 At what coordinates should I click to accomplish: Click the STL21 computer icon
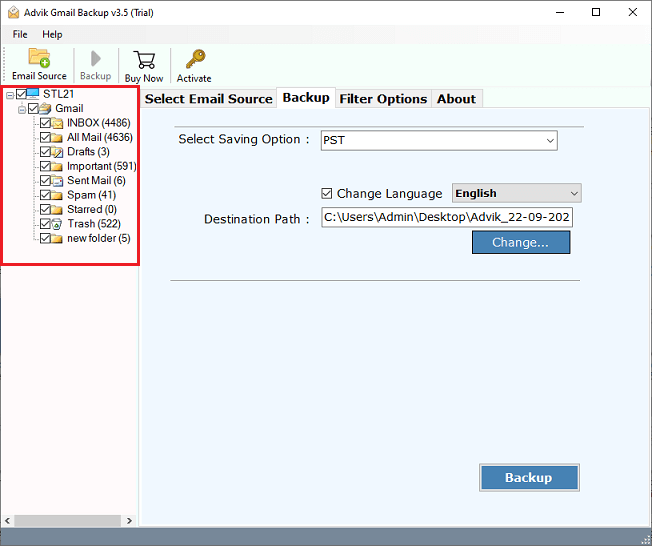tap(33, 94)
